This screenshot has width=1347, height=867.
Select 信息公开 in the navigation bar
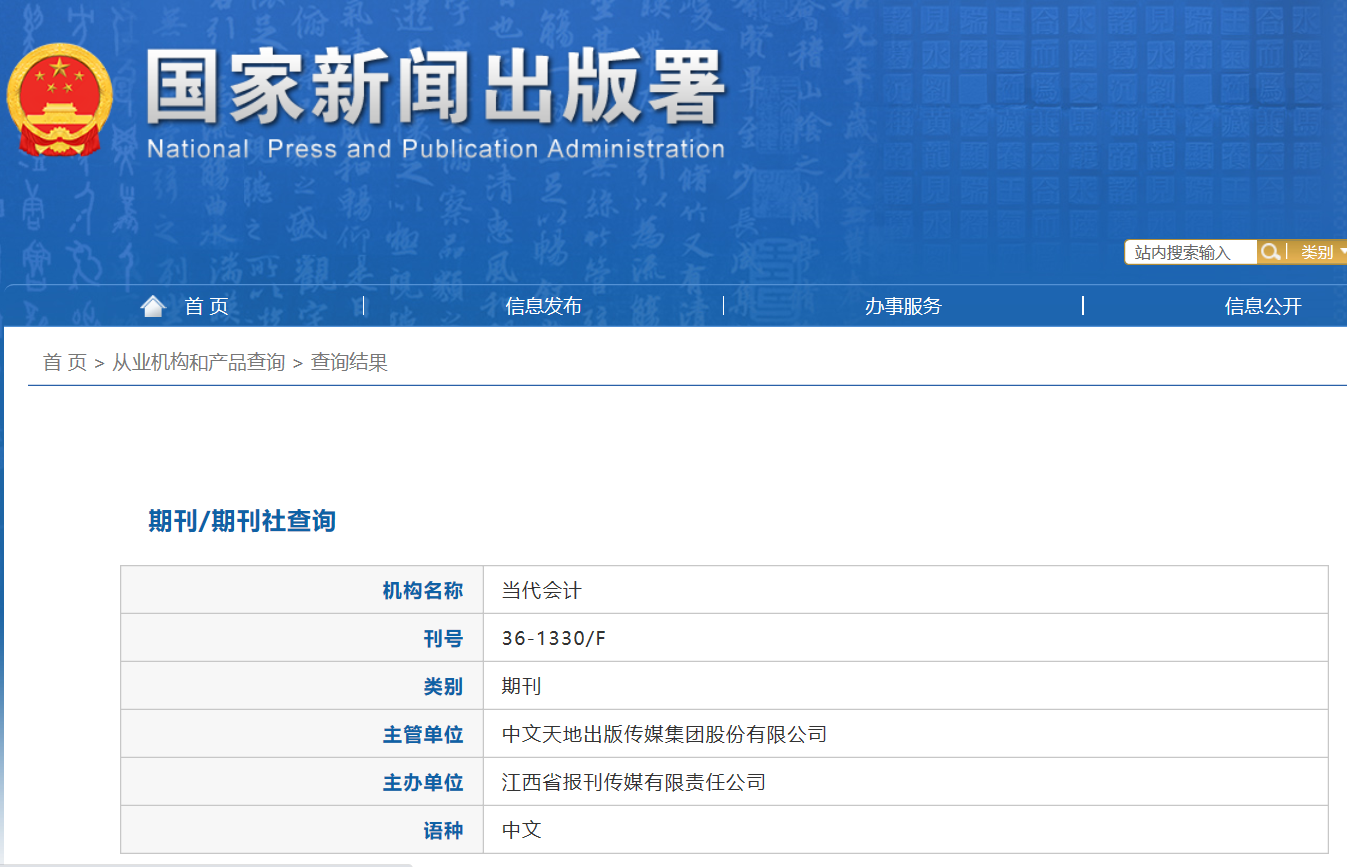1263,306
